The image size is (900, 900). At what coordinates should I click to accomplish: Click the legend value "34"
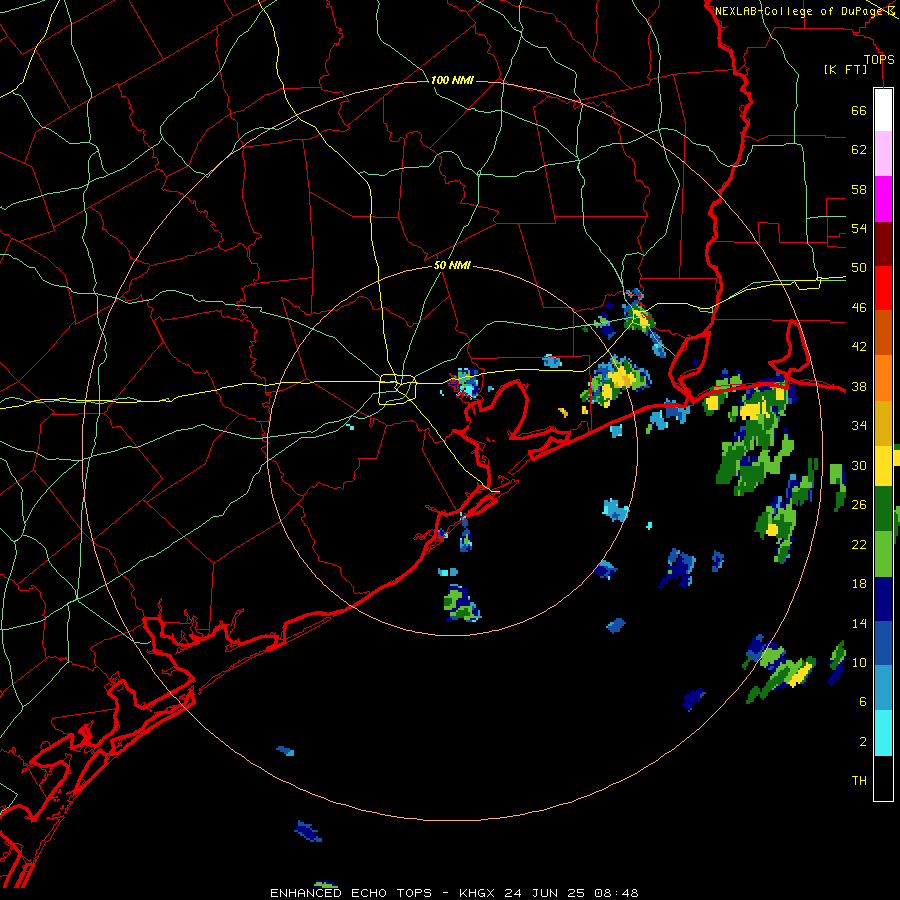859,426
